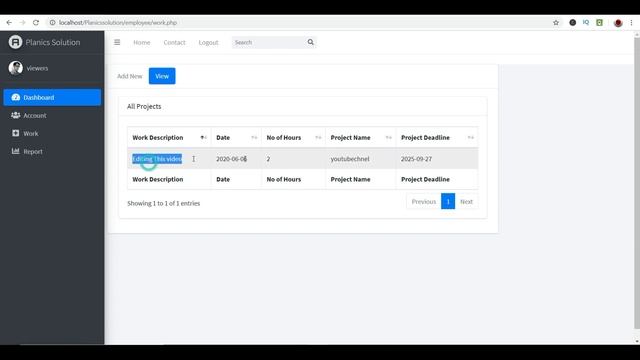This screenshot has height=360, width=640.
Task: Click into the Search input field
Action: 268,42
